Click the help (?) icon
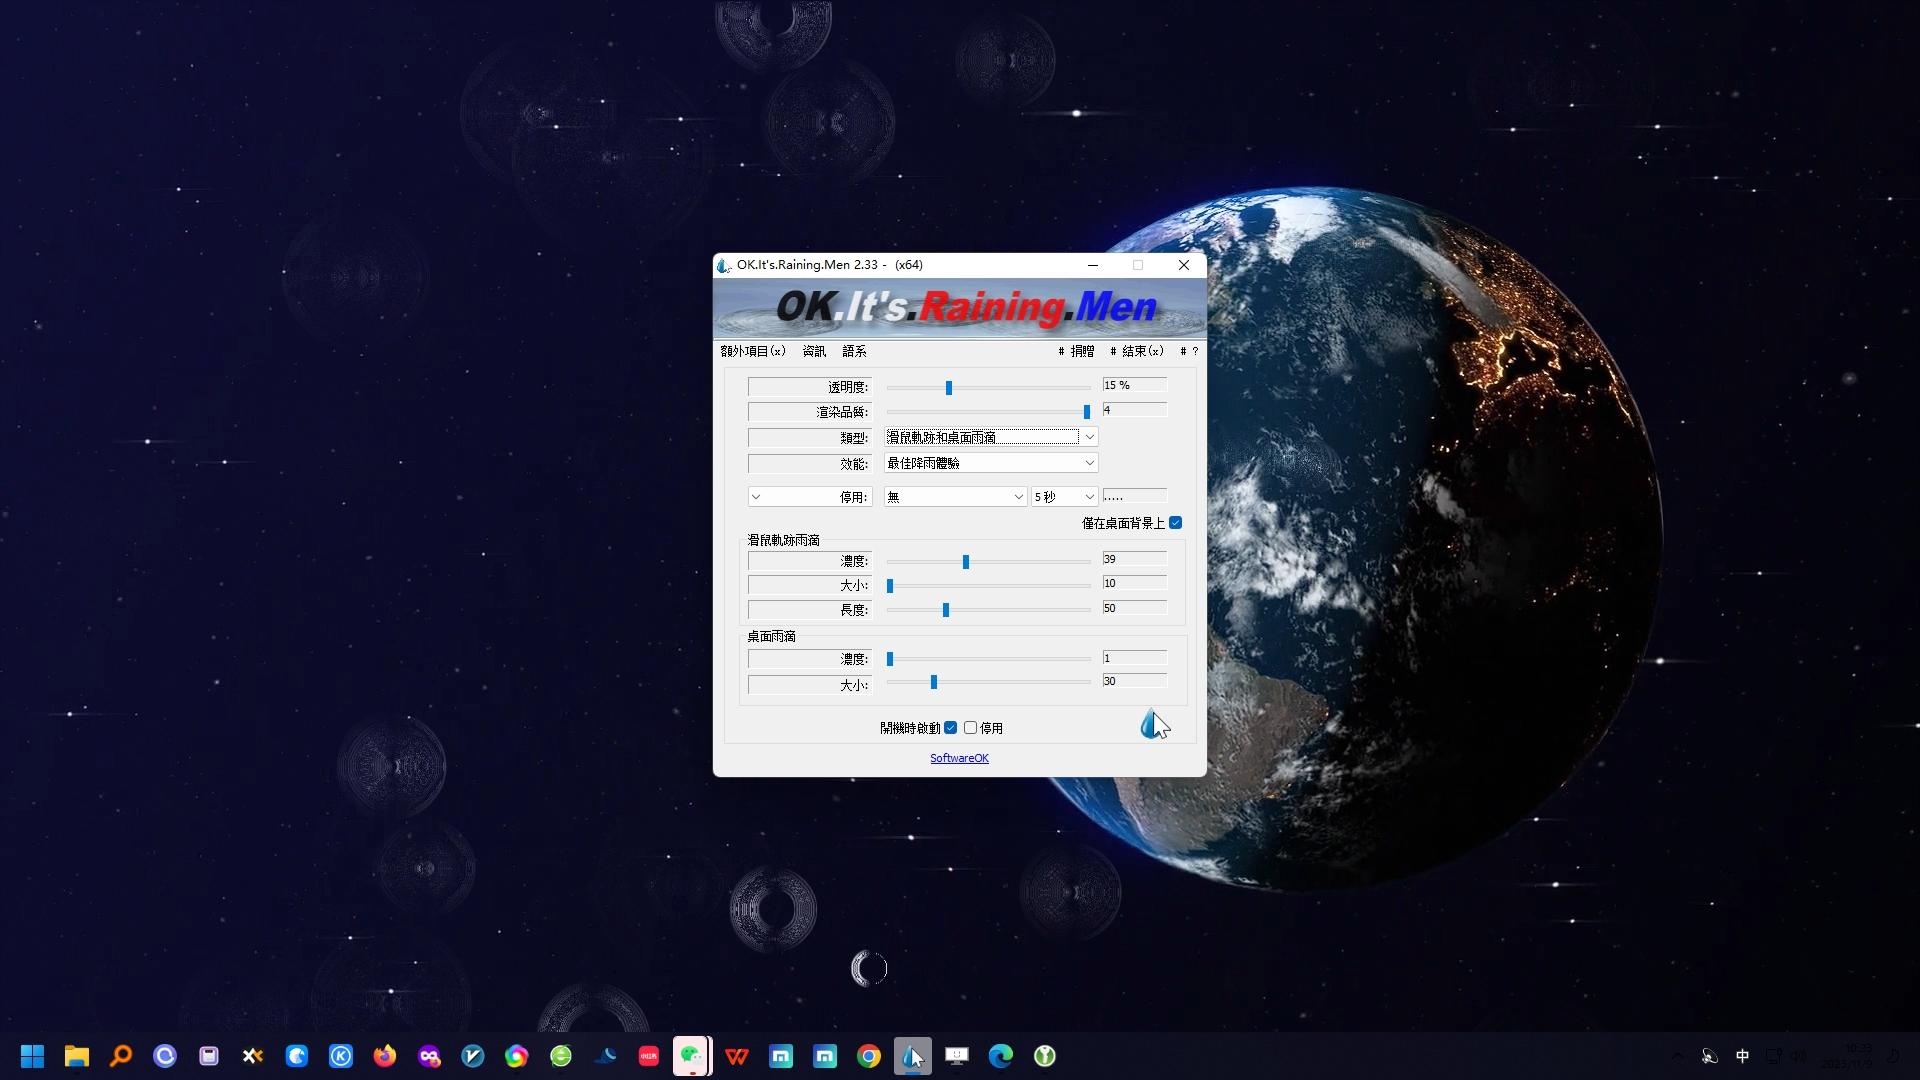This screenshot has height=1080, width=1920. tap(1195, 351)
